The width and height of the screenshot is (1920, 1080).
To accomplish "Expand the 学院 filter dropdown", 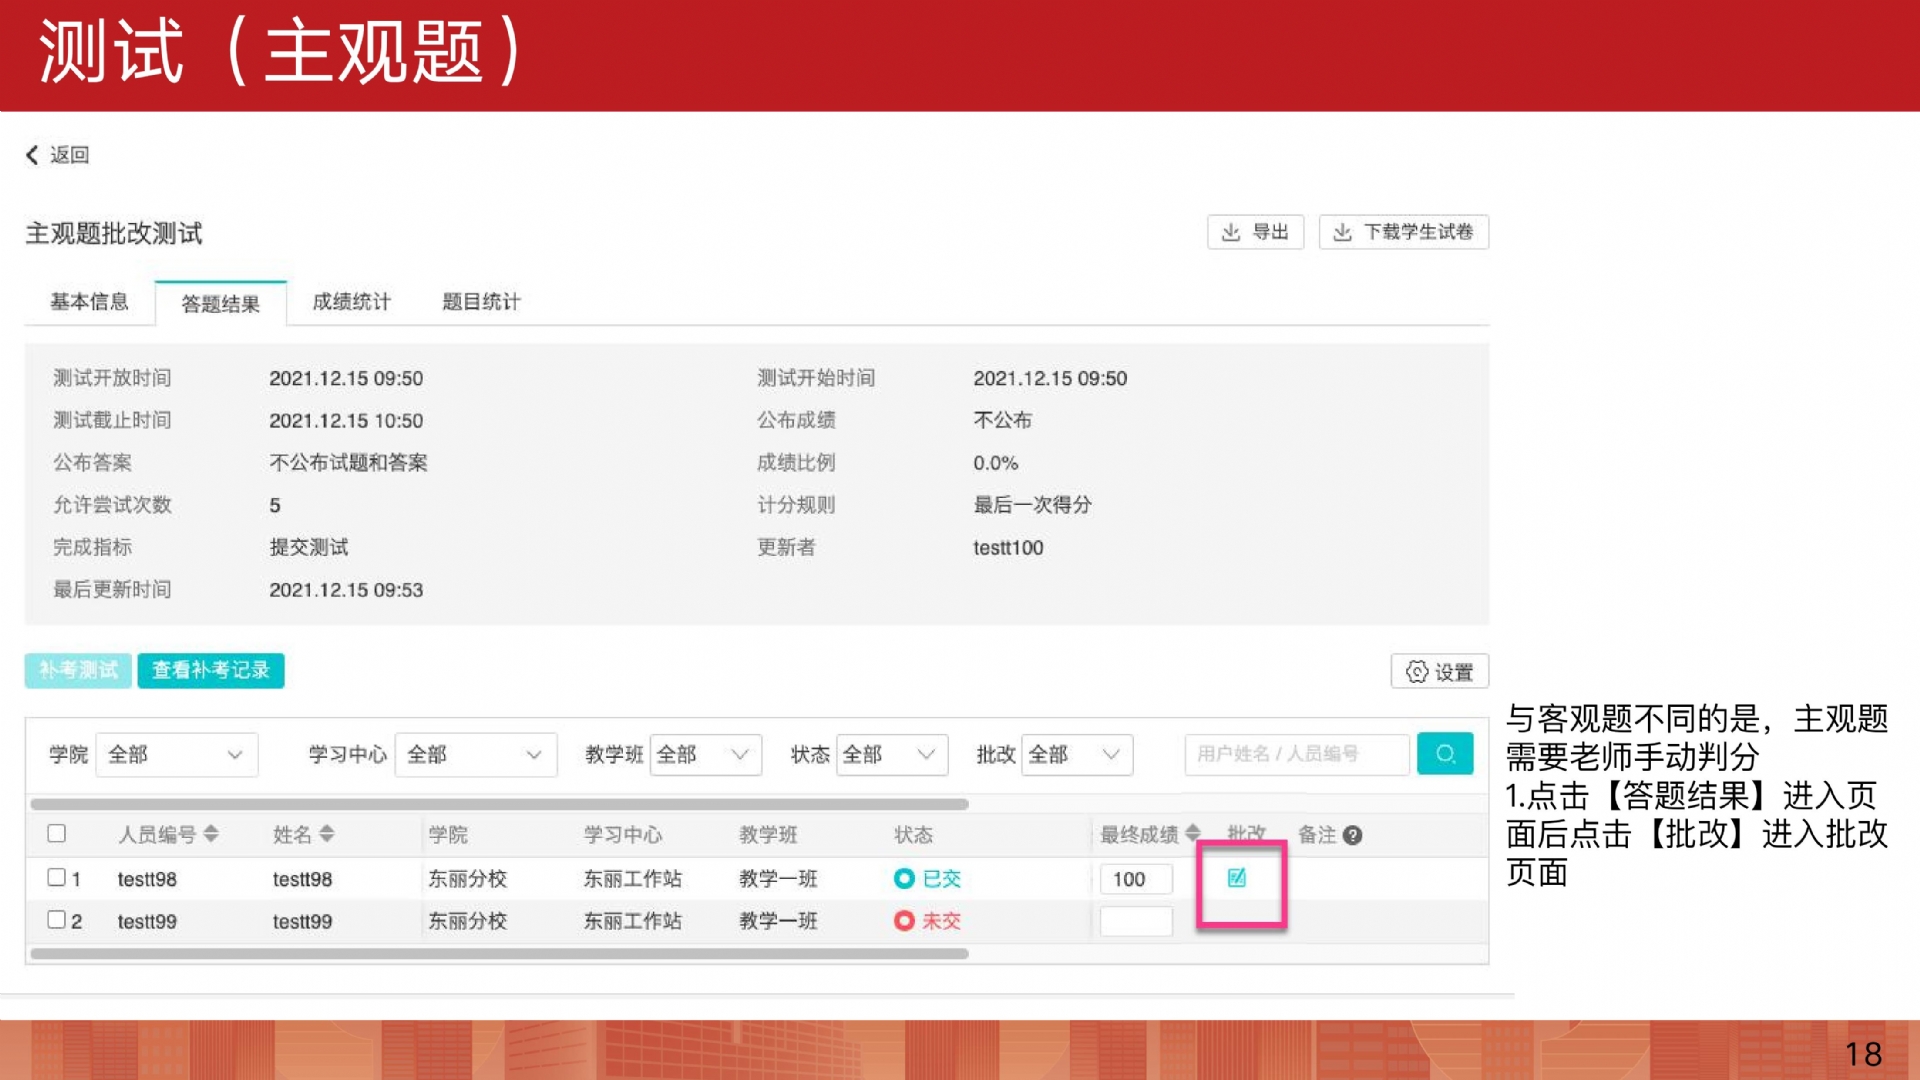I will 176,755.
